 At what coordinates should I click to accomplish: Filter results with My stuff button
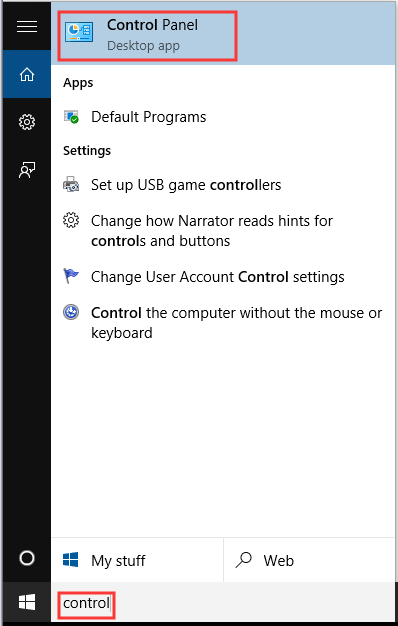(137, 560)
